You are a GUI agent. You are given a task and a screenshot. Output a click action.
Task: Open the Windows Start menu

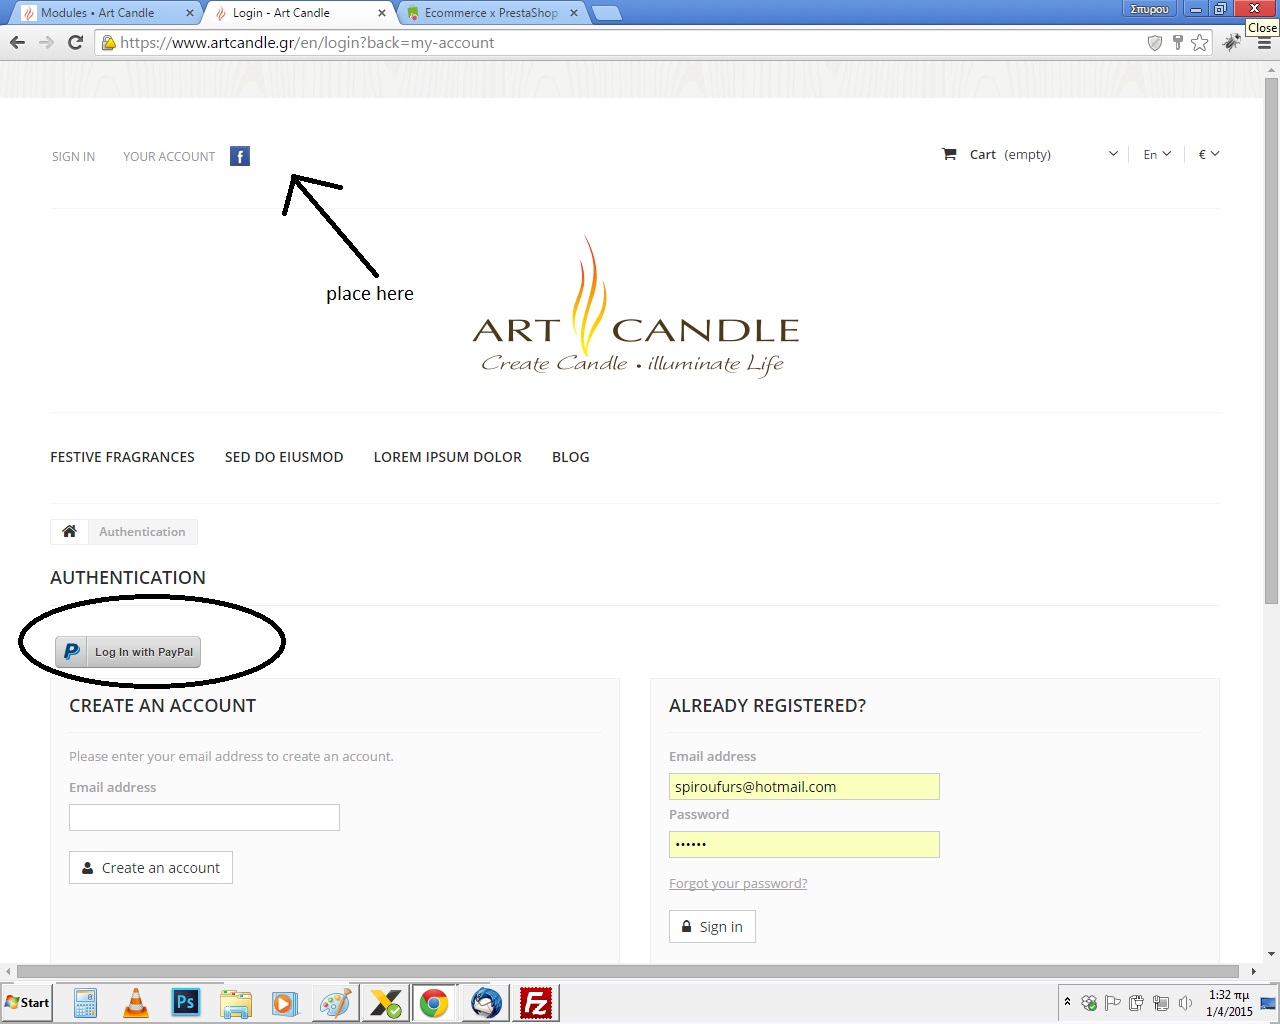tap(27, 1003)
